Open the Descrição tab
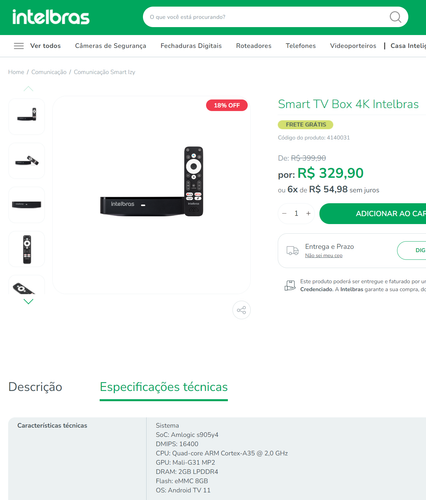 point(35,387)
